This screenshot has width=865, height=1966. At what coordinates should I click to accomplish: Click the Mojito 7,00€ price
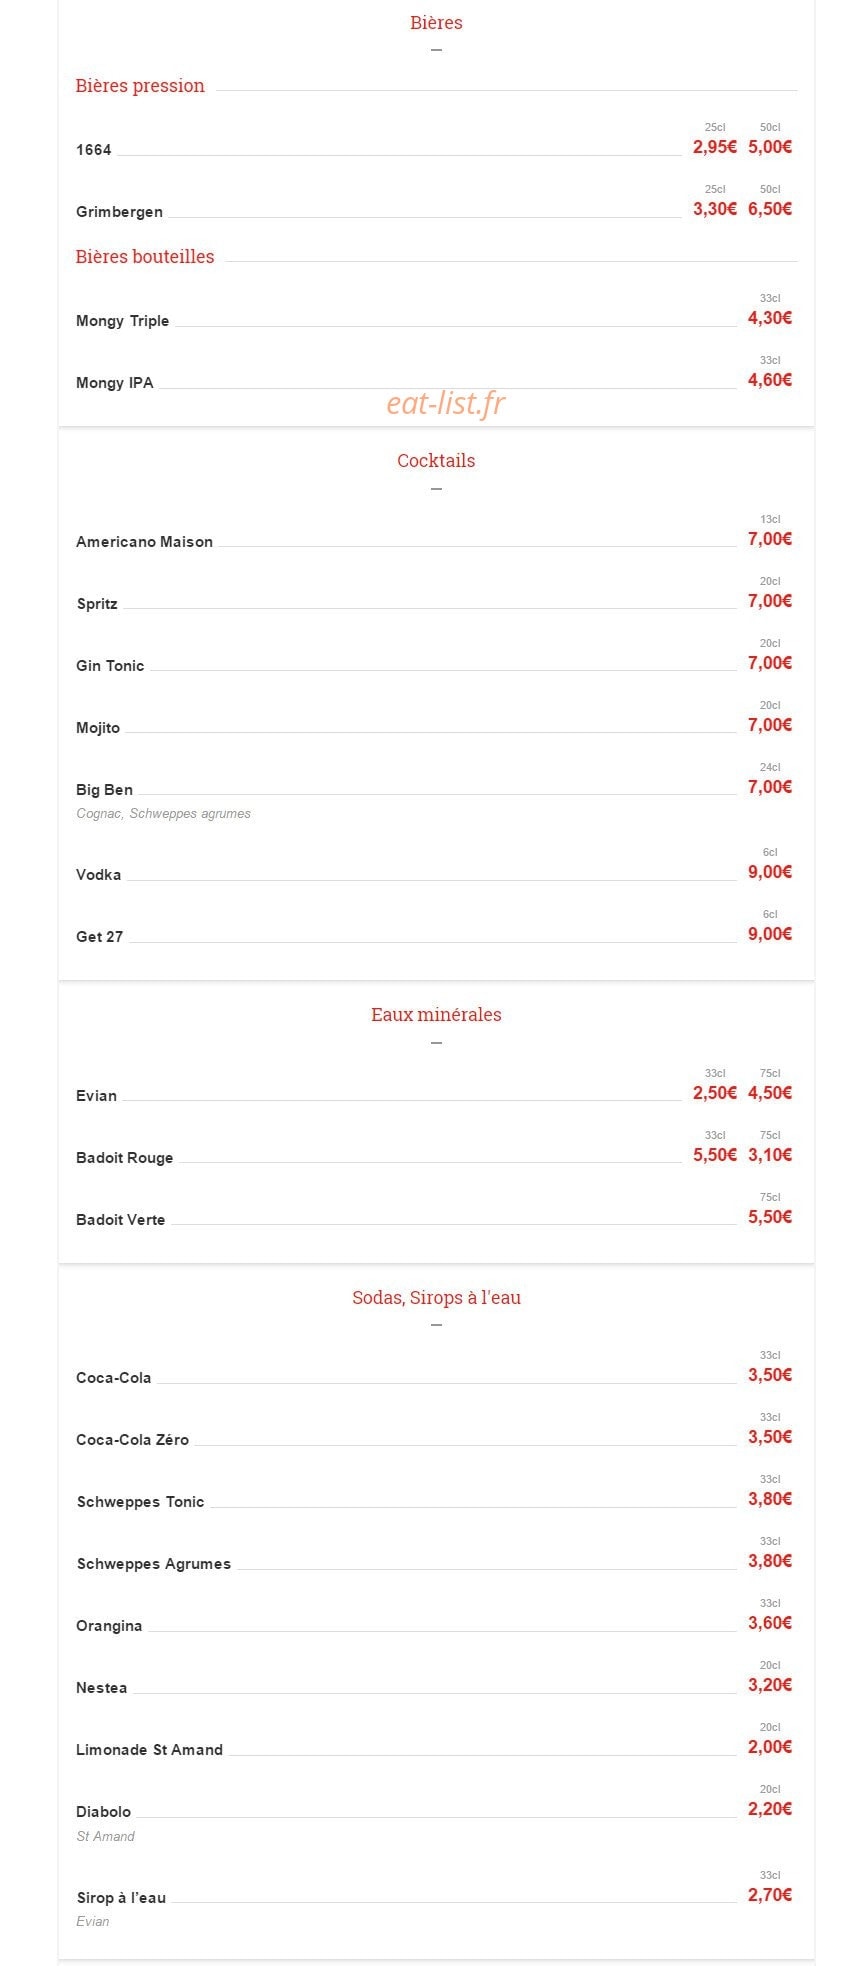pos(770,725)
